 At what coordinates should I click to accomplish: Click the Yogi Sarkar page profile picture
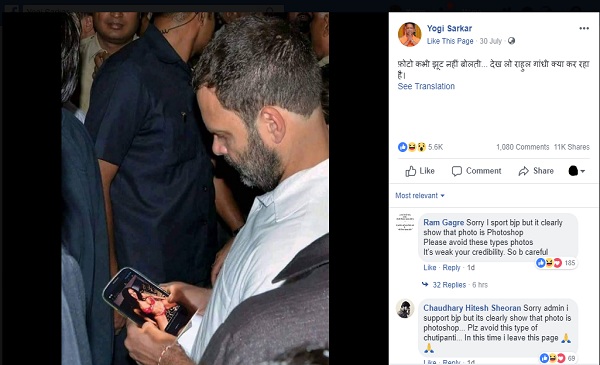click(409, 34)
